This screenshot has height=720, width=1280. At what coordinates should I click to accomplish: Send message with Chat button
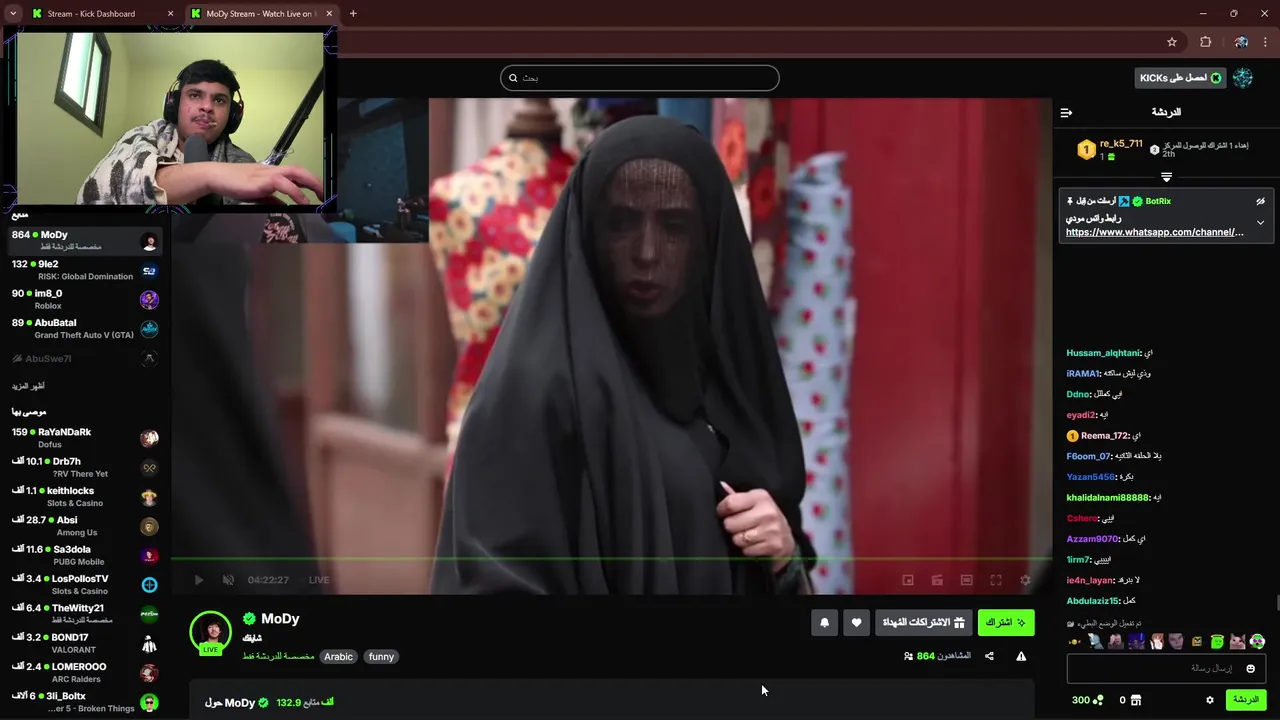point(1246,700)
